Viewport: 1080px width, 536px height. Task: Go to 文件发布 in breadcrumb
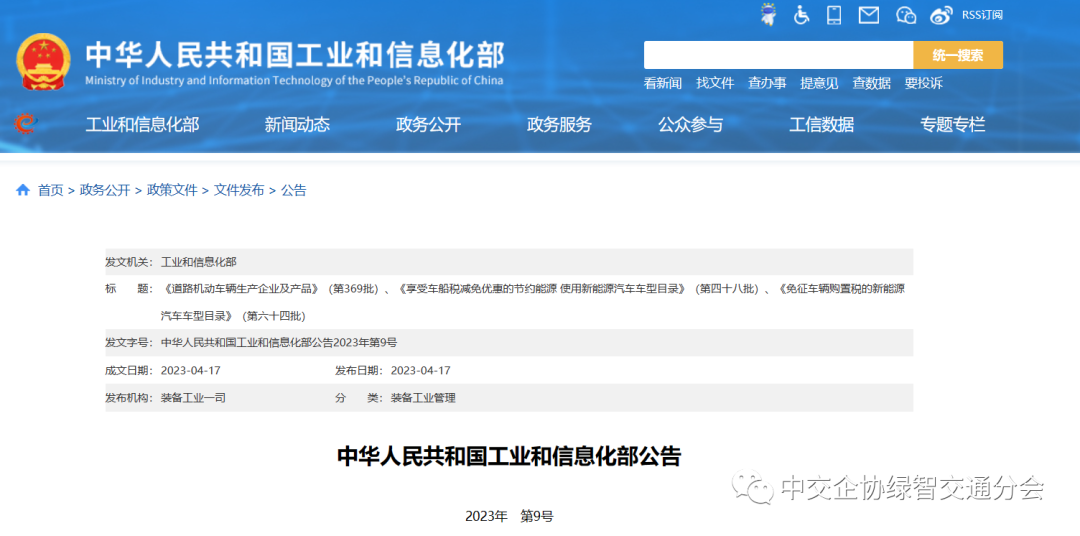(239, 191)
